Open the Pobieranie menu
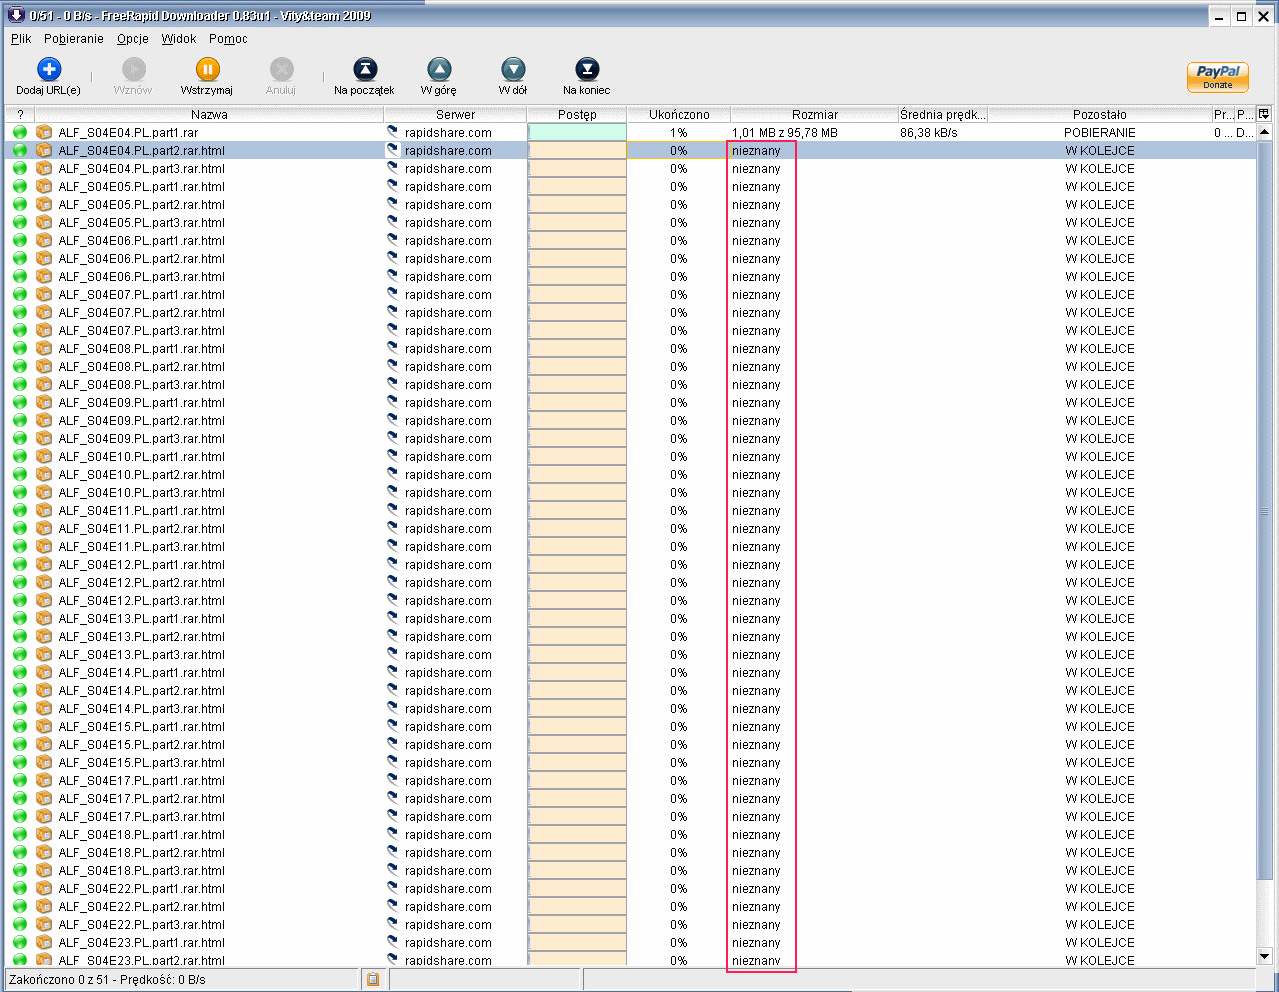Image resolution: width=1279 pixels, height=992 pixels. (73, 39)
